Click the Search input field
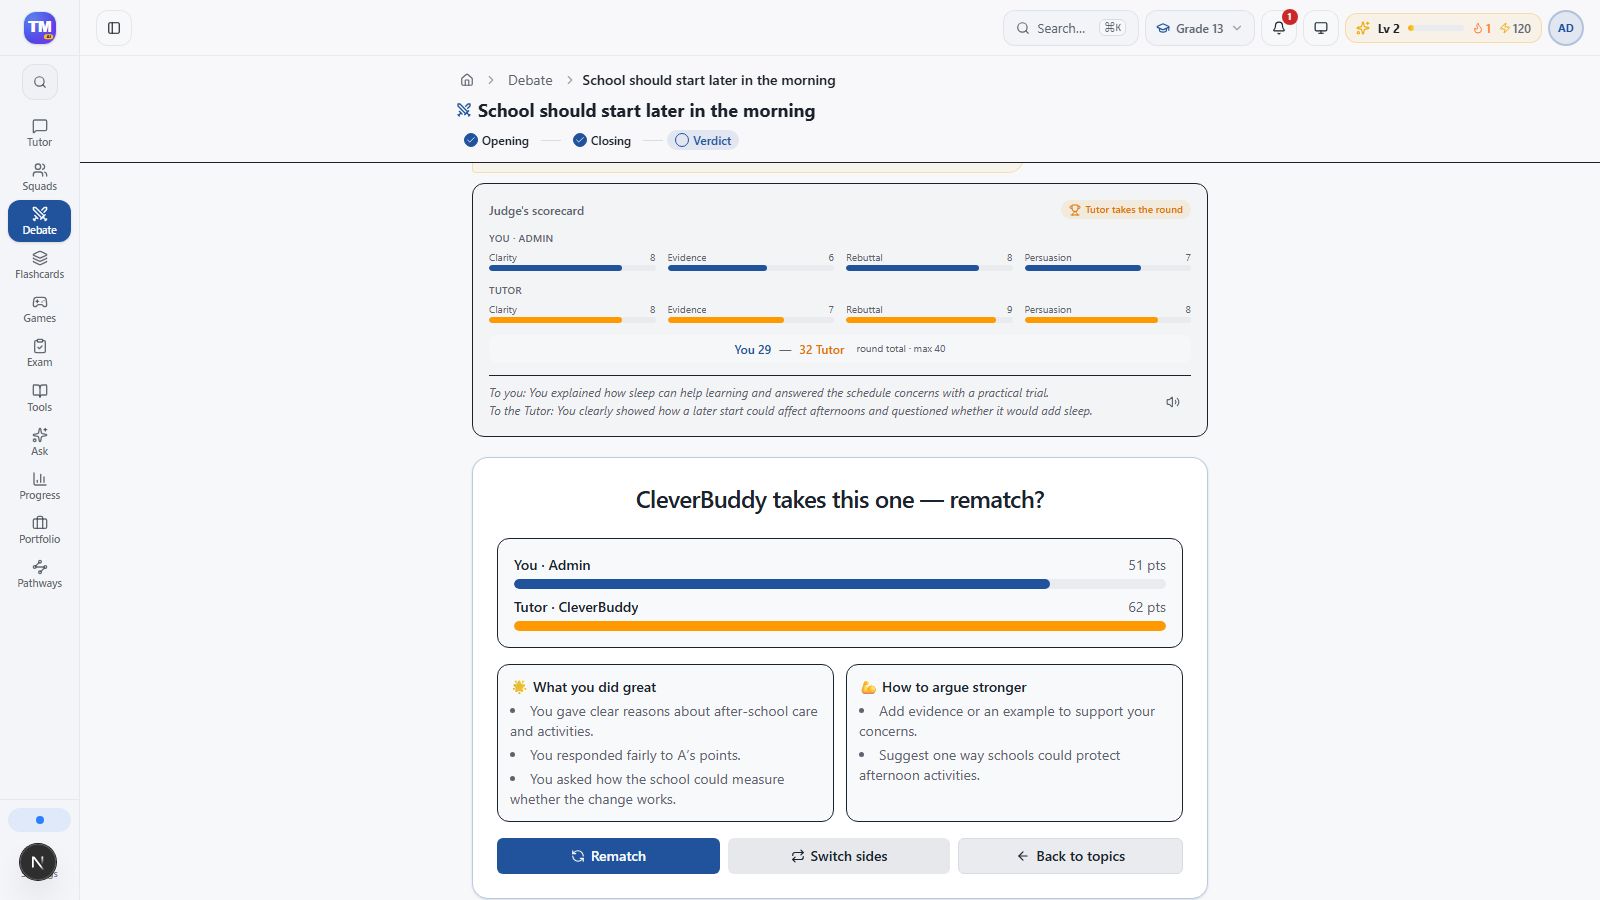The height and width of the screenshot is (900, 1600). (x=1070, y=28)
